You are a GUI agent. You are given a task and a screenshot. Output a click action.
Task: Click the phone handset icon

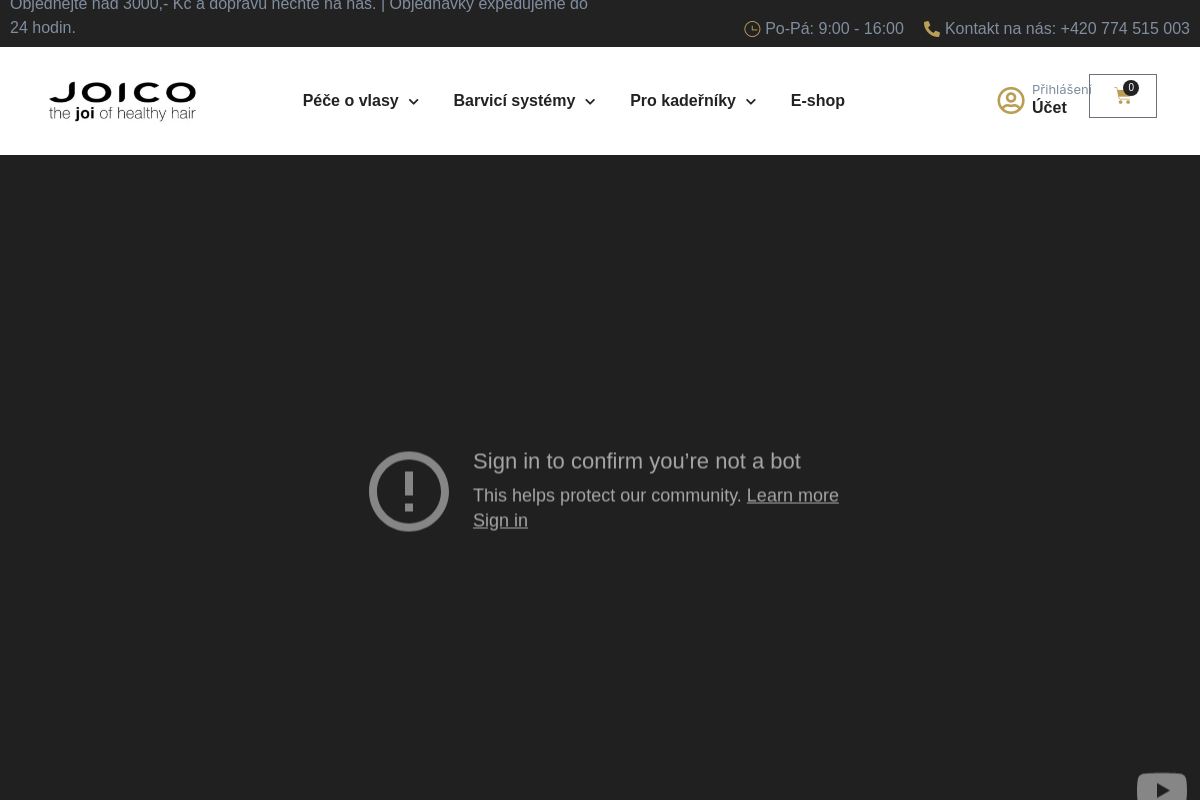point(932,29)
